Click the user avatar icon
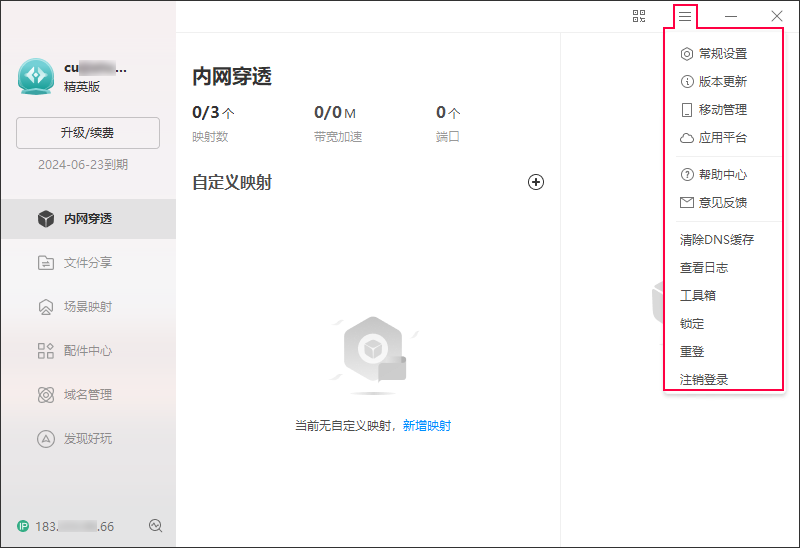The height and width of the screenshot is (548, 800). tap(36, 76)
